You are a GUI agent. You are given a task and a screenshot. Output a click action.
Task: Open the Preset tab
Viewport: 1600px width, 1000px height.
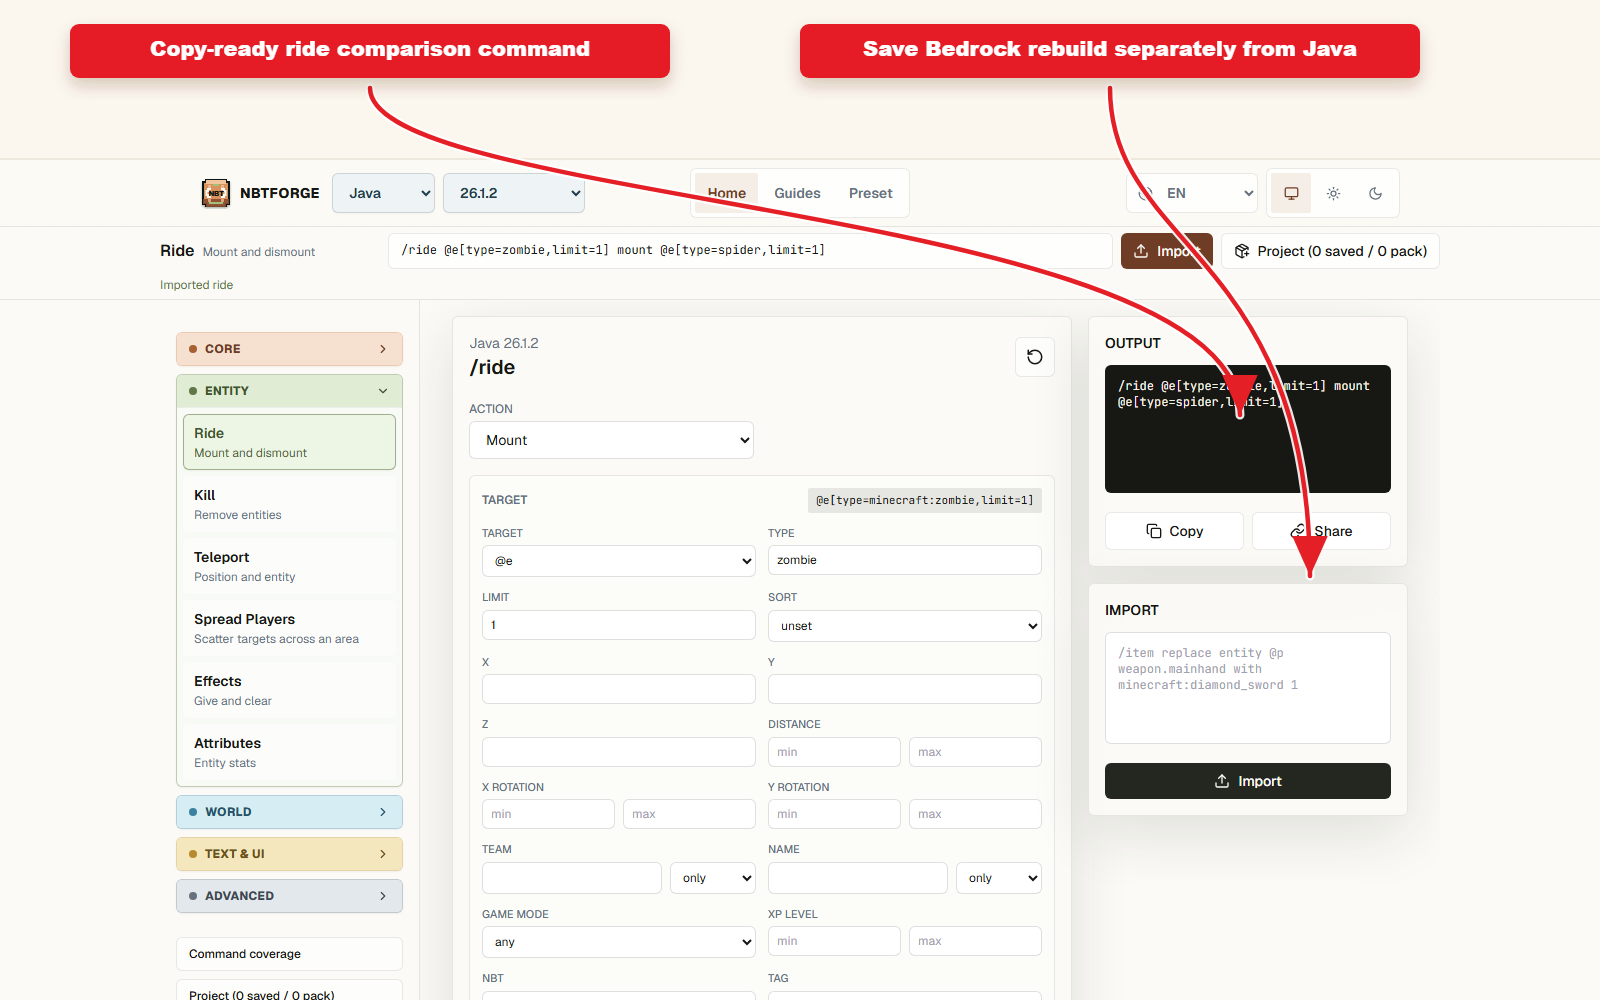[x=870, y=193]
